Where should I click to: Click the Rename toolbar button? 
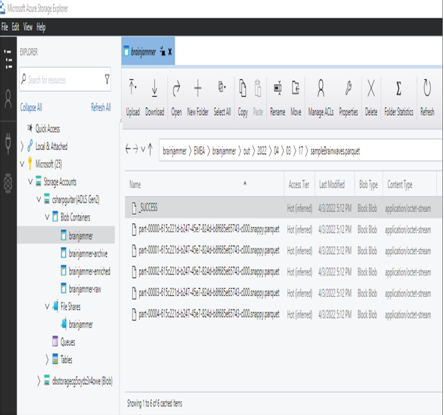click(277, 98)
